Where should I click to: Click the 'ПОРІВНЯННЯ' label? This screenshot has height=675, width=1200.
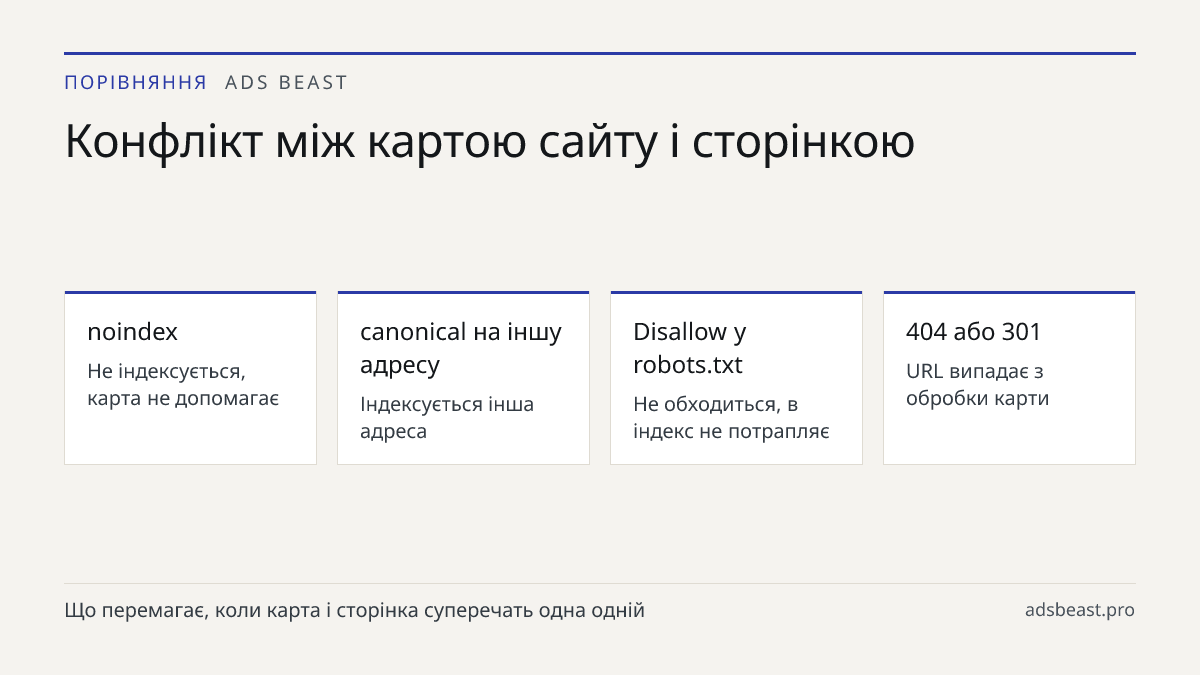coord(136,83)
